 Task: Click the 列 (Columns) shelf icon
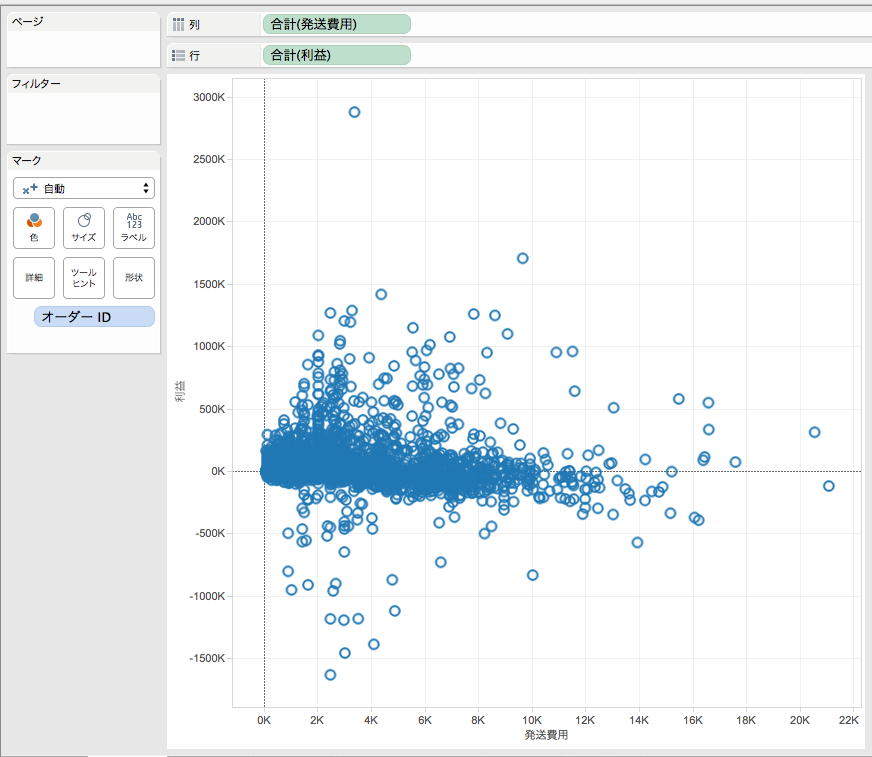[178, 24]
